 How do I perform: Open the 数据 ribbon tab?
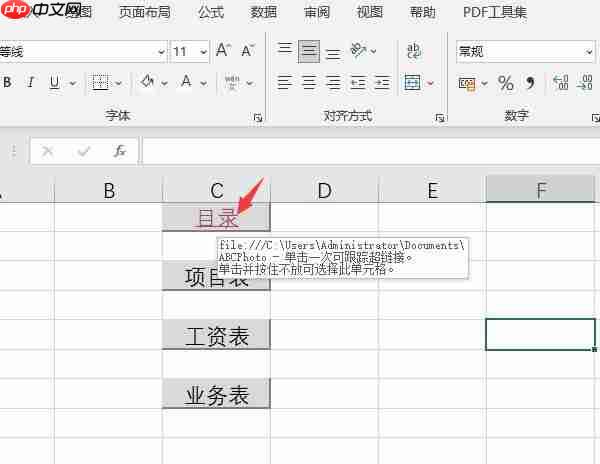(x=264, y=12)
